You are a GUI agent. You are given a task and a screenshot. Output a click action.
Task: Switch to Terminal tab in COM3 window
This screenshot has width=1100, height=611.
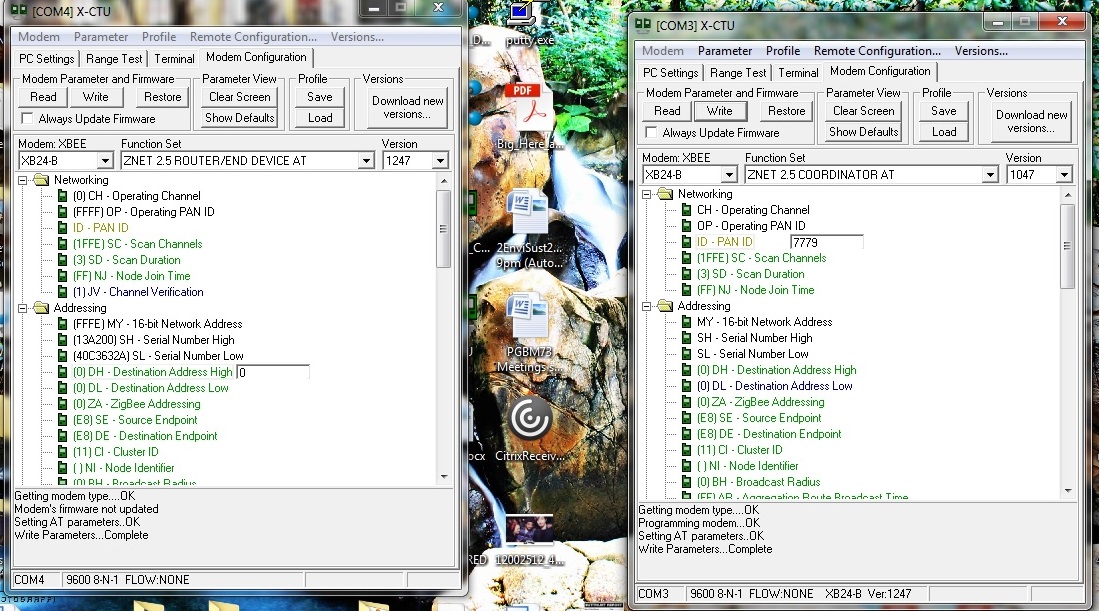point(798,73)
